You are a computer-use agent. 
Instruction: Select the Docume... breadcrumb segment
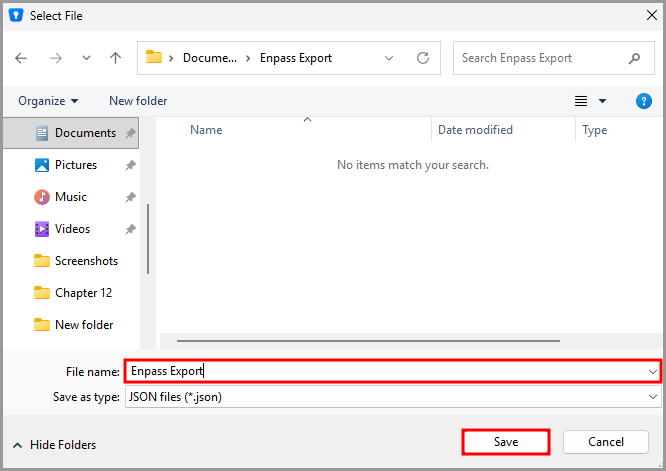pos(210,58)
